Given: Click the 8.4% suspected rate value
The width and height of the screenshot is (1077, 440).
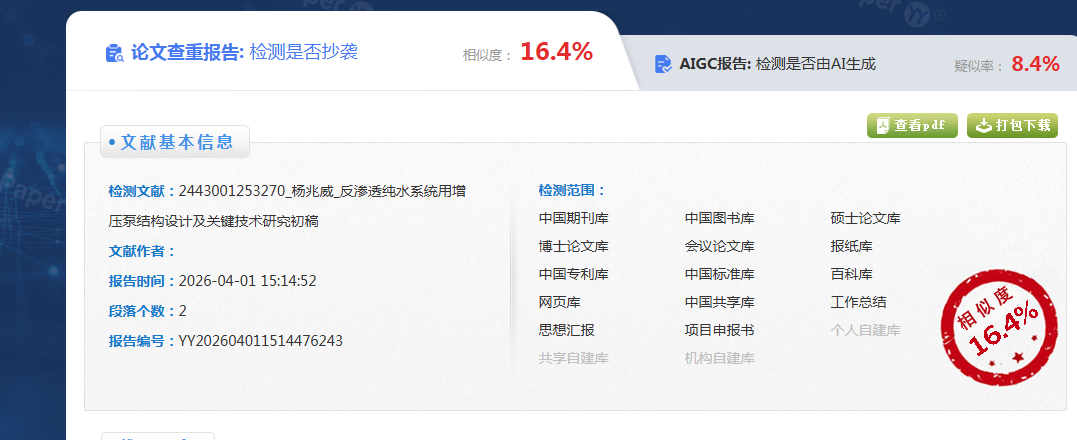Looking at the screenshot, I should [1036, 64].
